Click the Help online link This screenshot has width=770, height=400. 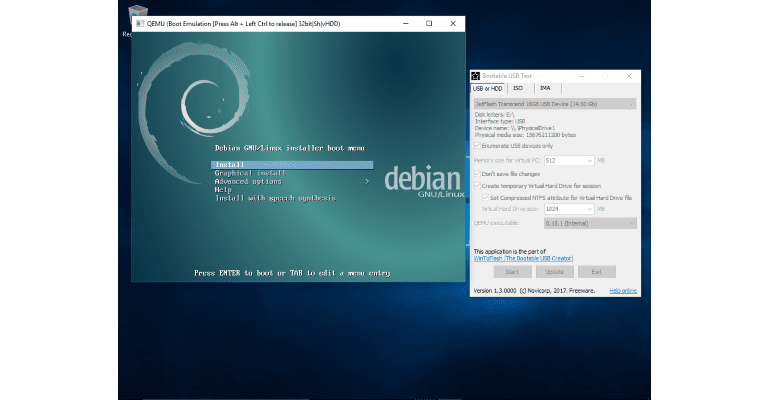tap(623, 290)
